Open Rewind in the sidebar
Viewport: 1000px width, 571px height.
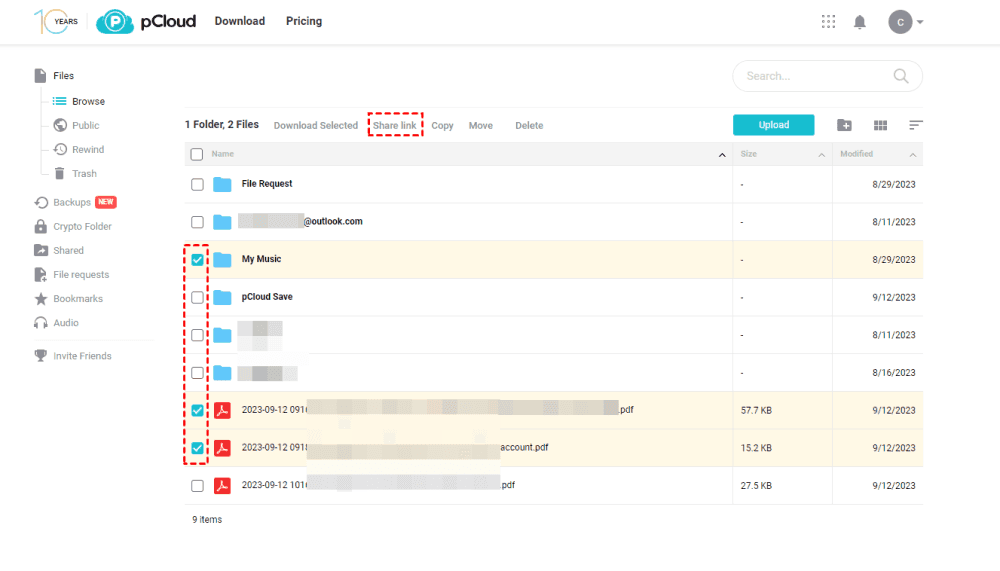79,149
